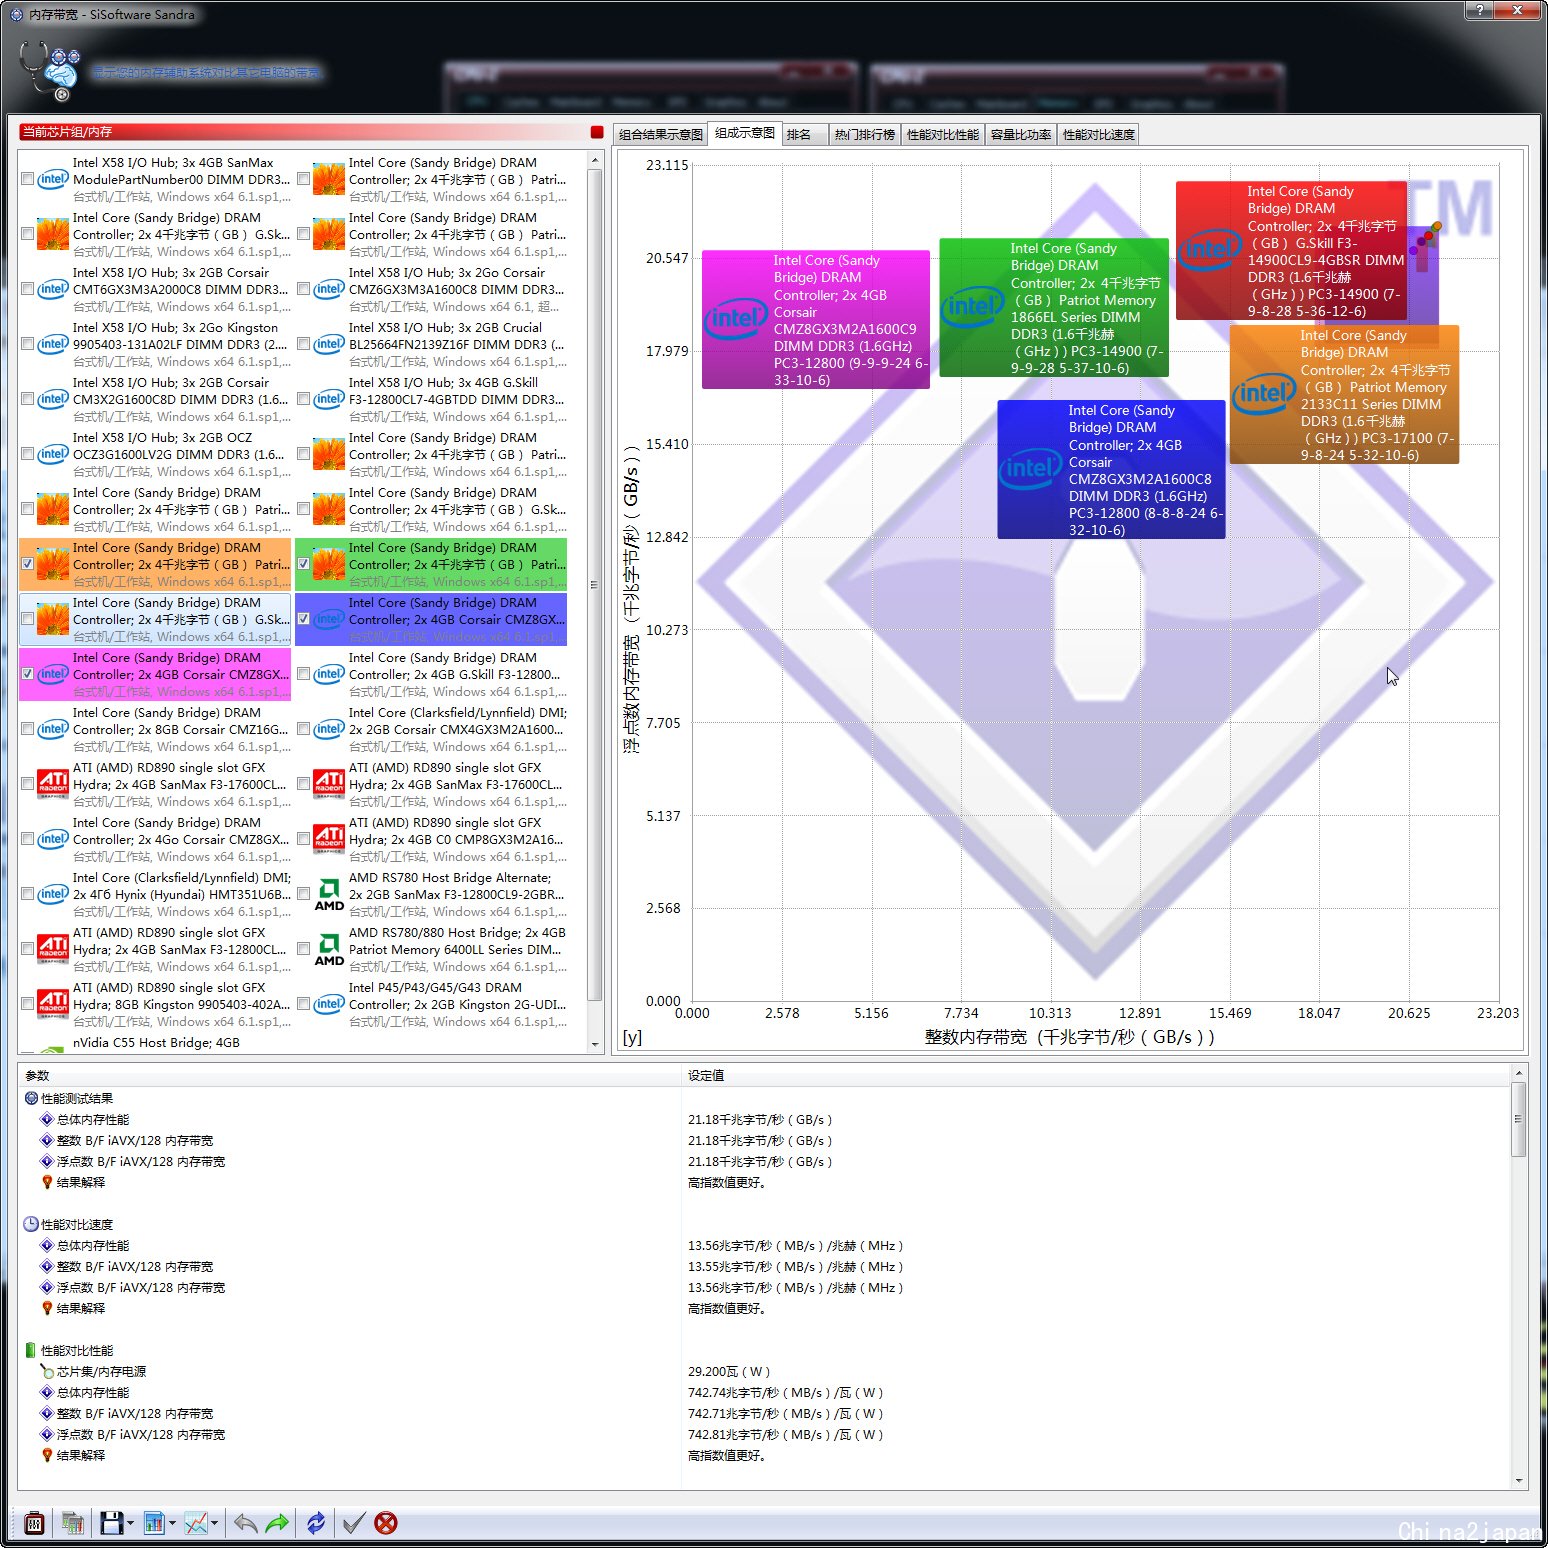Tick checkbox for G.Skill F3-12800CL7-4GBTDD entry
Viewport: 1548px width, 1548px height.
[304, 399]
